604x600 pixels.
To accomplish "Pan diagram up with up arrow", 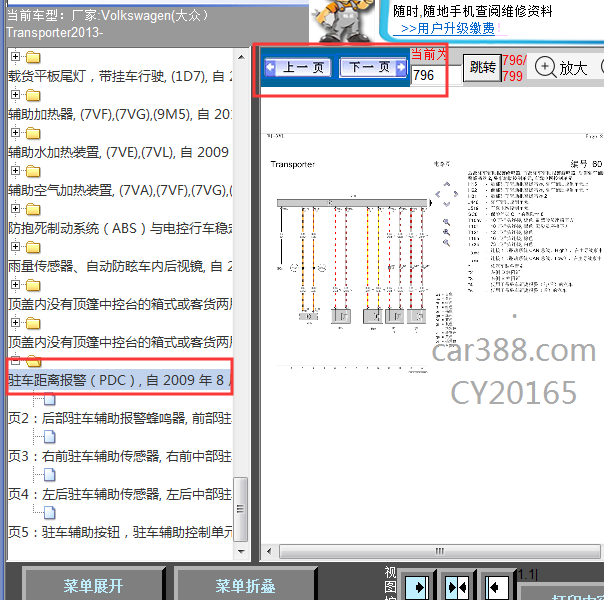I will point(446,184).
